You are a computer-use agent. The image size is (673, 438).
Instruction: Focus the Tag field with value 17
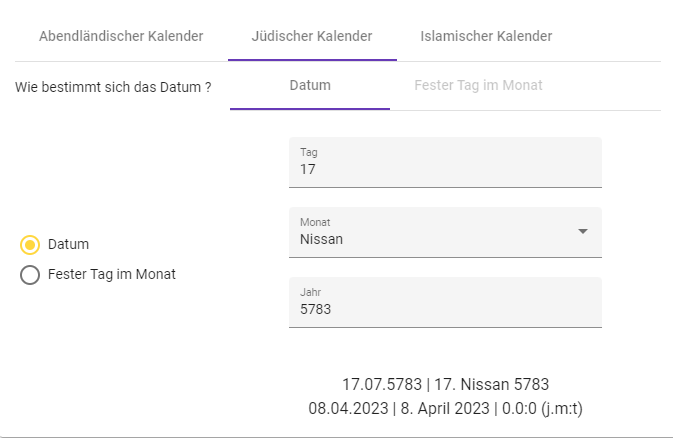tap(445, 170)
